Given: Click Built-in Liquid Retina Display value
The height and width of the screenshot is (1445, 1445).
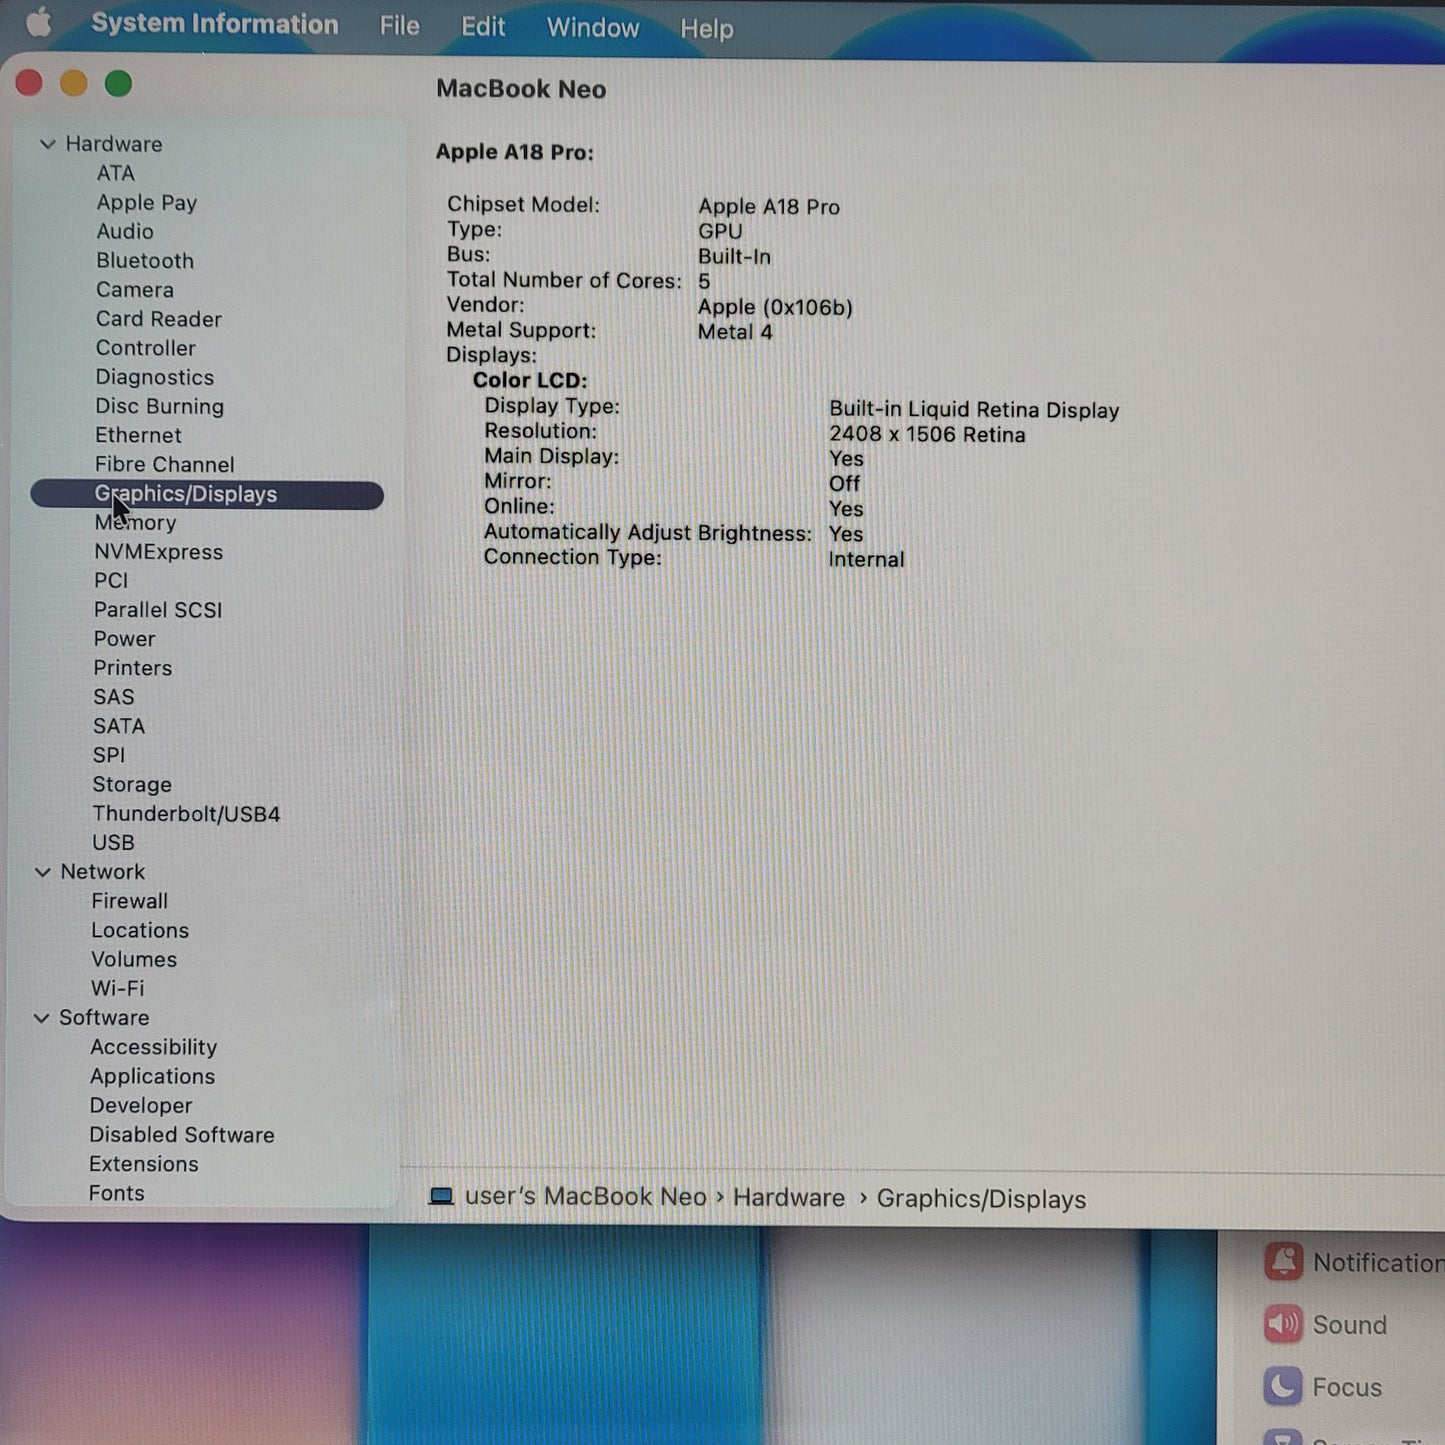Looking at the screenshot, I should (974, 410).
